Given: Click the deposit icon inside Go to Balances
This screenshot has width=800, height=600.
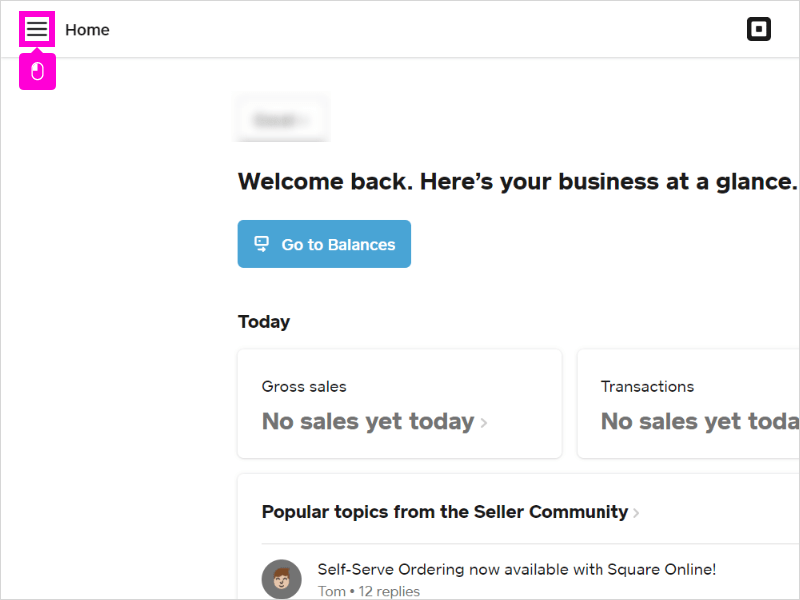Looking at the screenshot, I should (262, 243).
